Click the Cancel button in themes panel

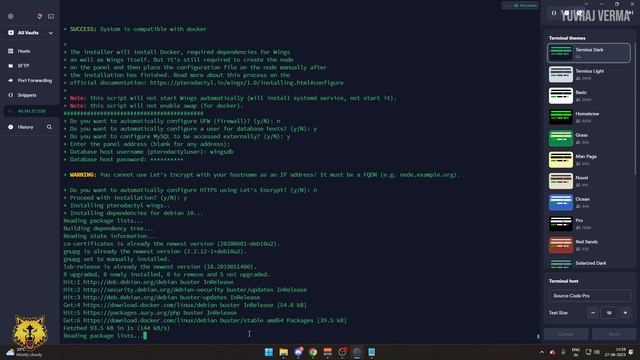566,334
